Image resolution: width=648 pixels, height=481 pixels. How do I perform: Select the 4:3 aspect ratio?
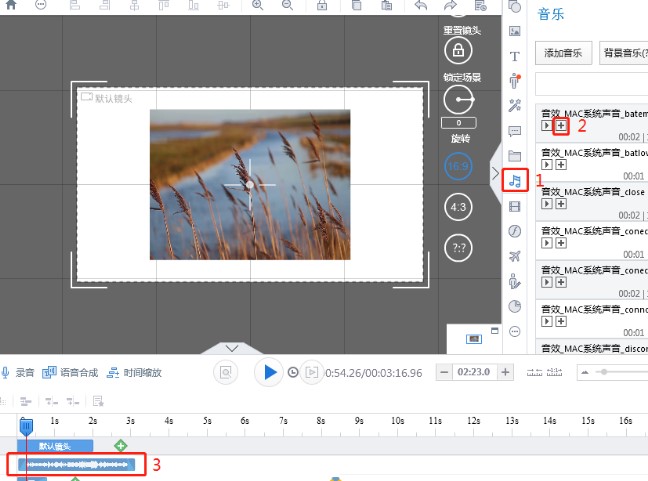click(458, 207)
